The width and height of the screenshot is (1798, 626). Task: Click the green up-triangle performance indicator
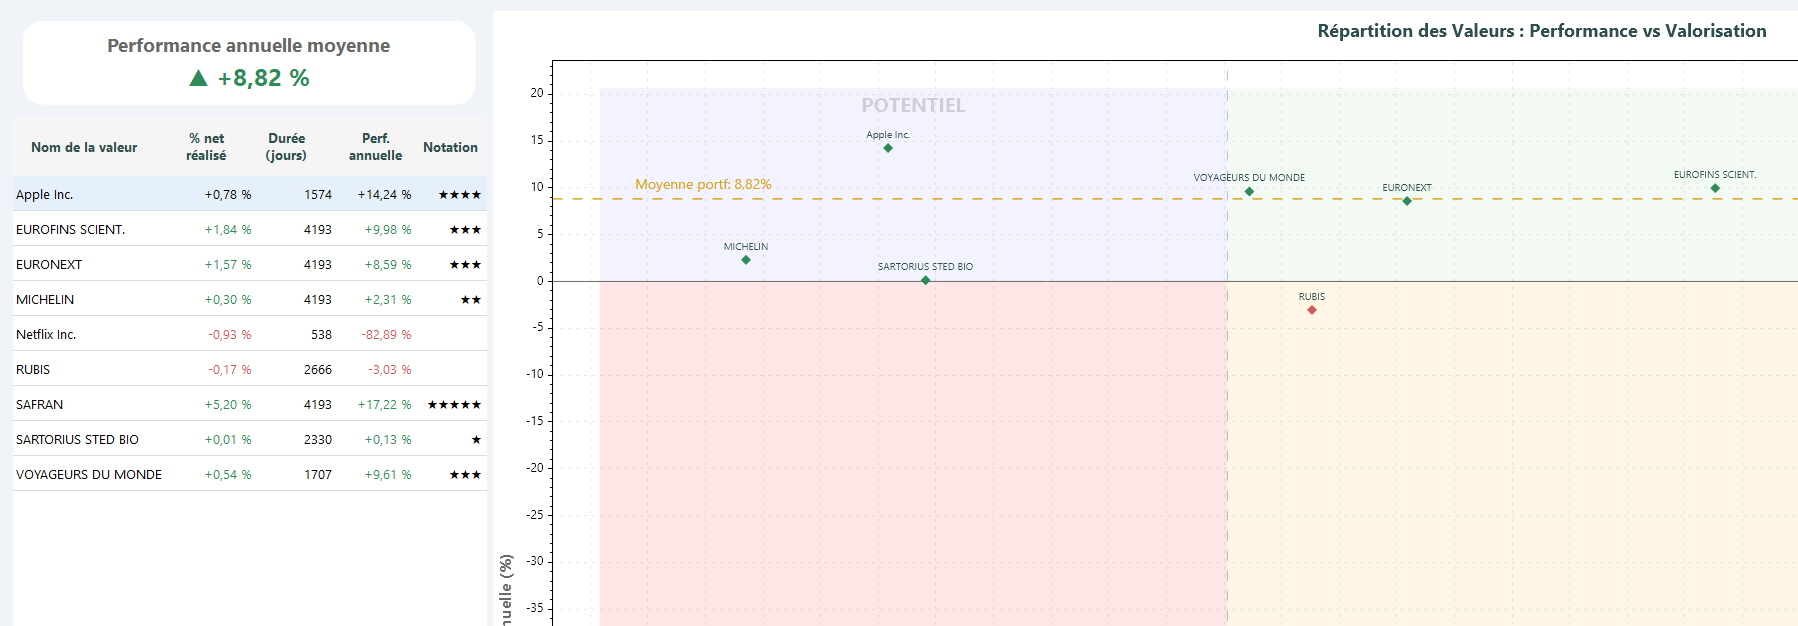coord(198,78)
